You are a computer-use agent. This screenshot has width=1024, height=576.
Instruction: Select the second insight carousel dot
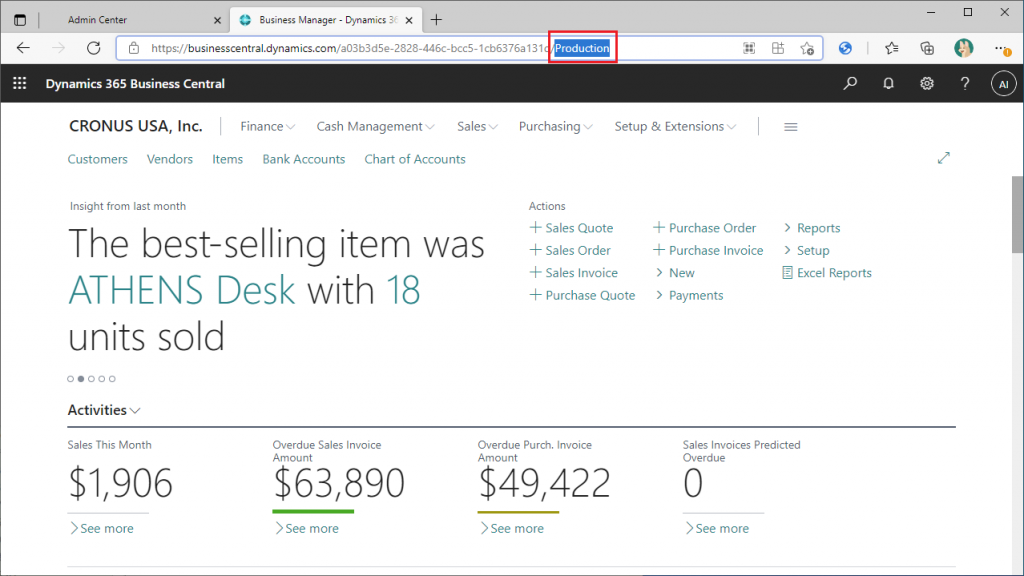[x=81, y=379]
